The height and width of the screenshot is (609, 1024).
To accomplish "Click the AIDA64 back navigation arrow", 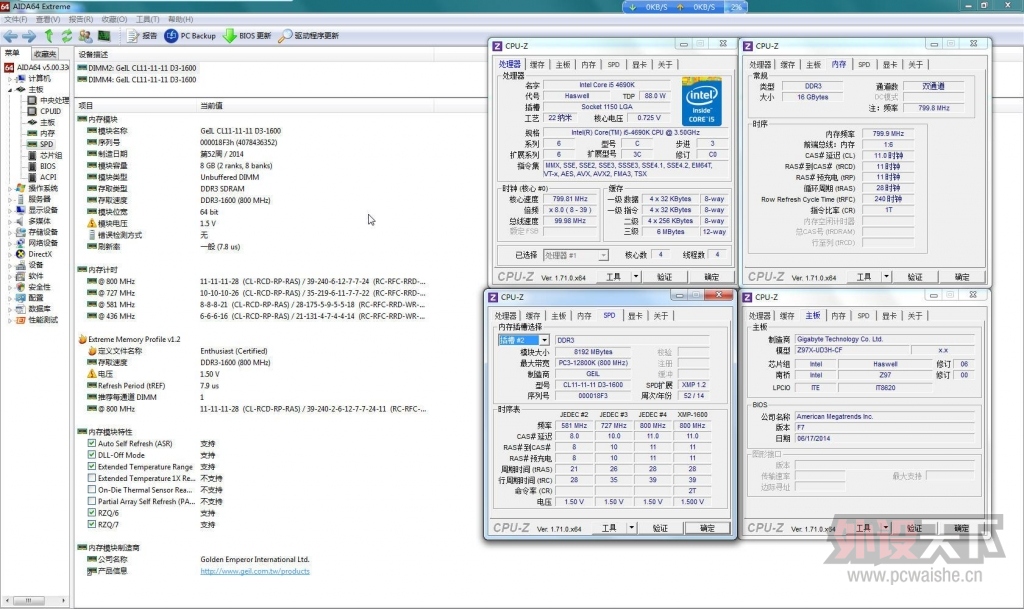I will coord(10,36).
